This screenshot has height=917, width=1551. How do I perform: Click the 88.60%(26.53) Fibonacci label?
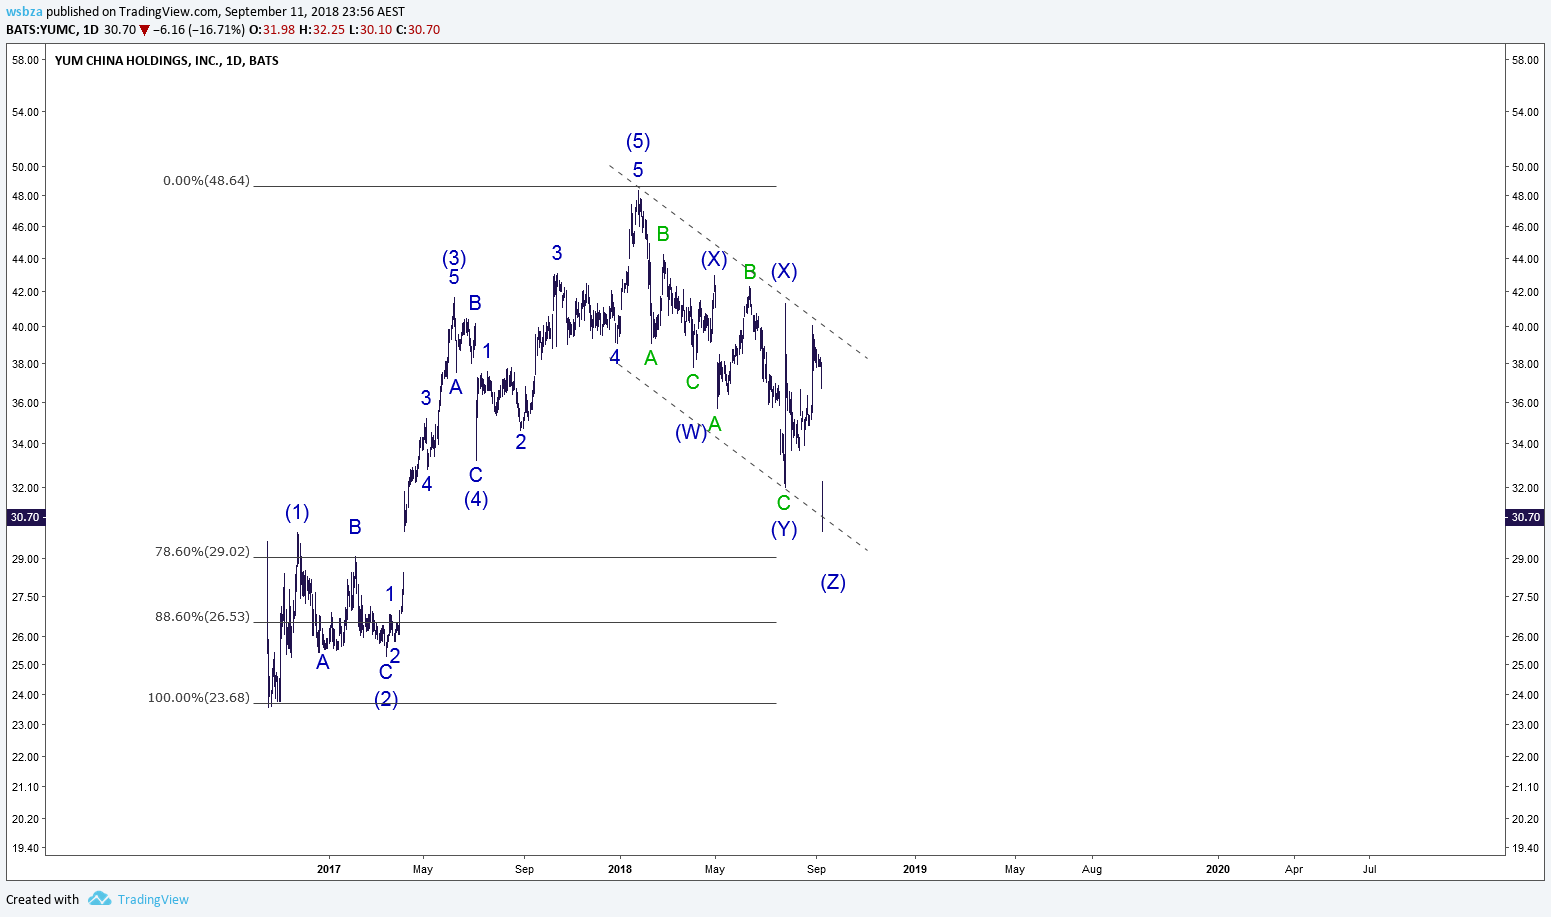pos(202,616)
